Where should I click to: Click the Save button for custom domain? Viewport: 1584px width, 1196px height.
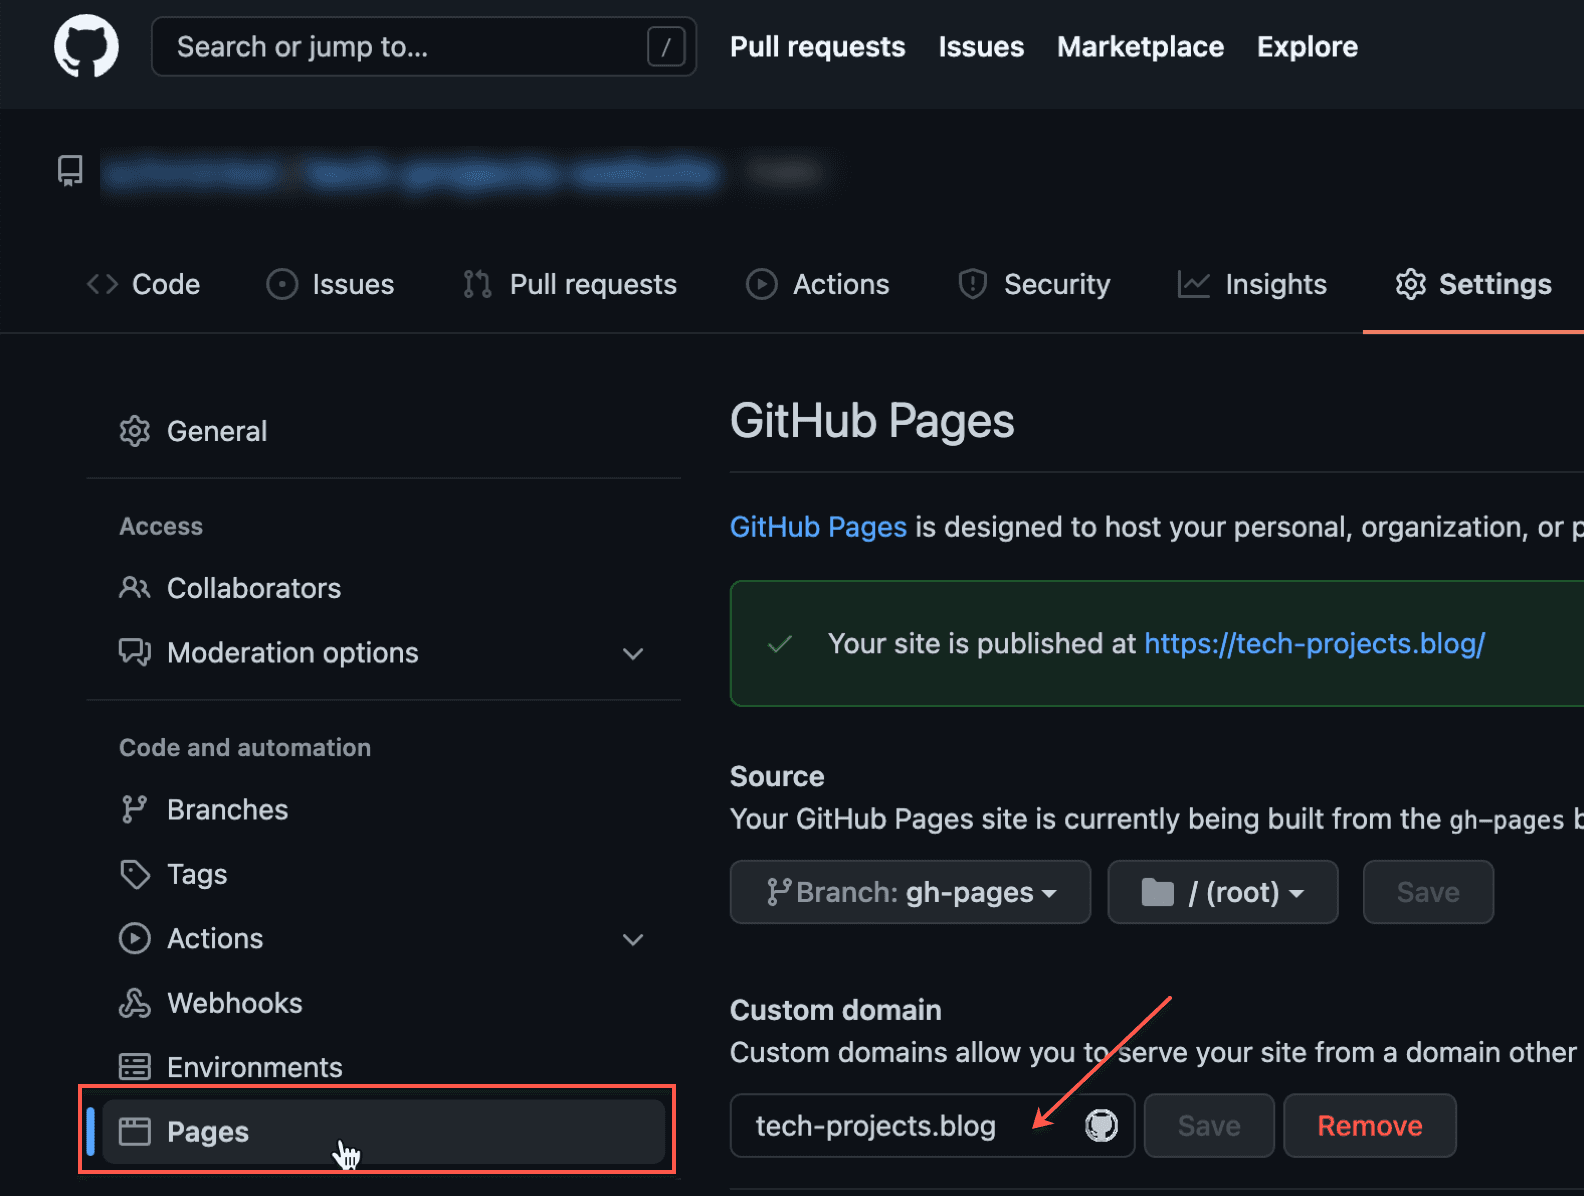click(1209, 1126)
